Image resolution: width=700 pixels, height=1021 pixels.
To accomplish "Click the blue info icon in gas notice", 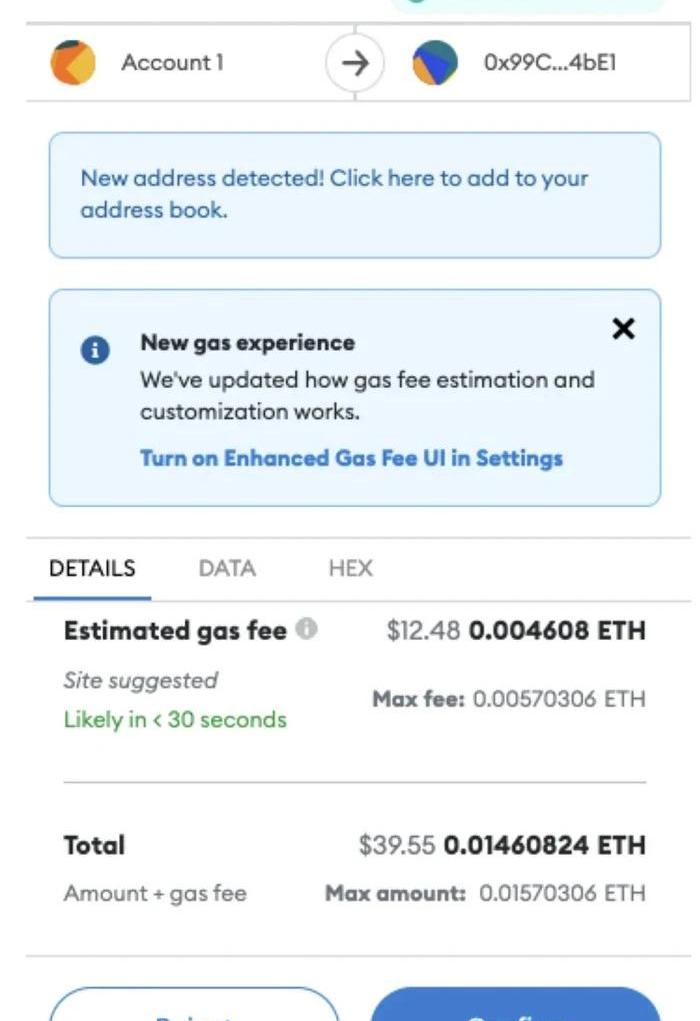I will pos(95,350).
